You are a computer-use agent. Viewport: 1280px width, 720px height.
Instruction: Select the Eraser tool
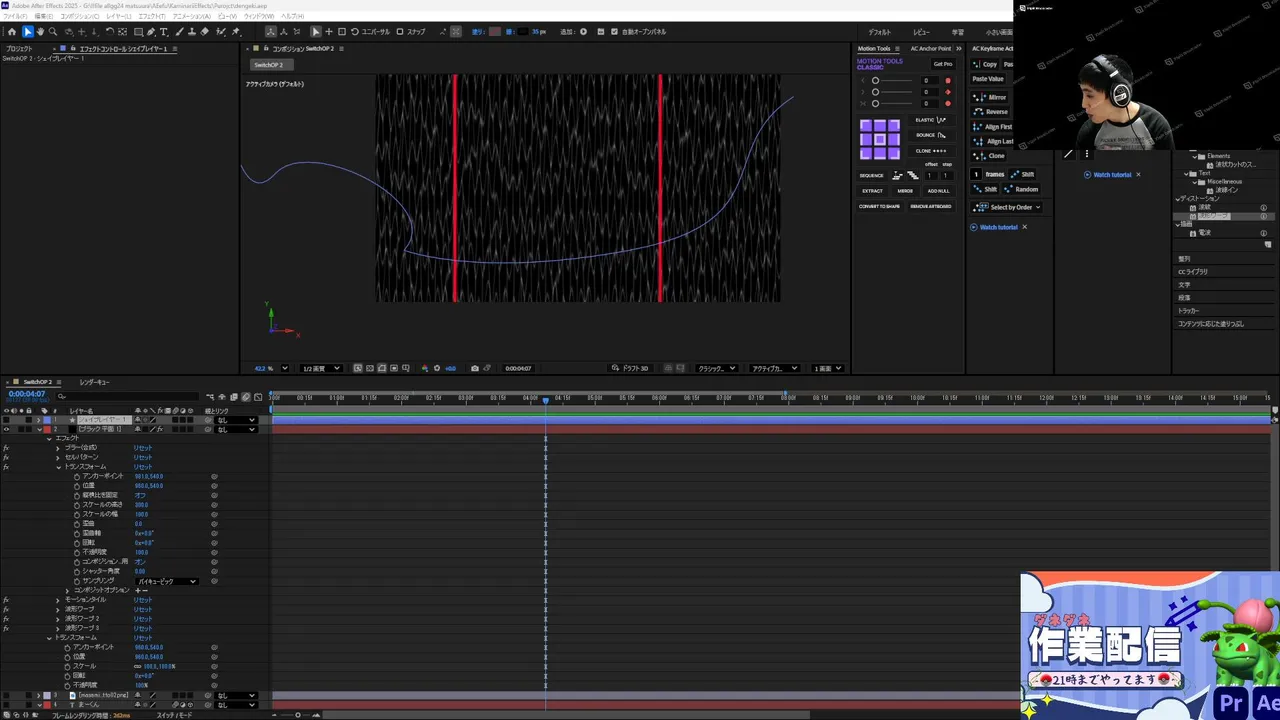[x=204, y=32]
